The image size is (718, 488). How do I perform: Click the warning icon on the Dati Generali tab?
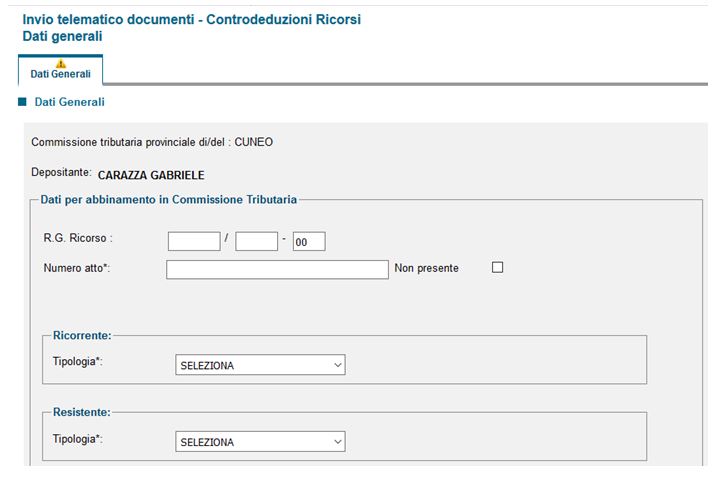(x=60, y=63)
